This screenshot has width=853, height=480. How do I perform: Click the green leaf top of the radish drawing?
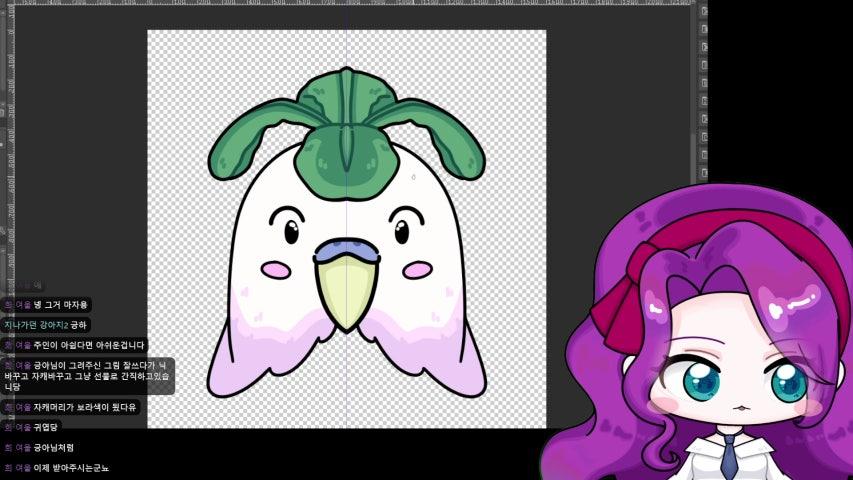[x=347, y=133]
